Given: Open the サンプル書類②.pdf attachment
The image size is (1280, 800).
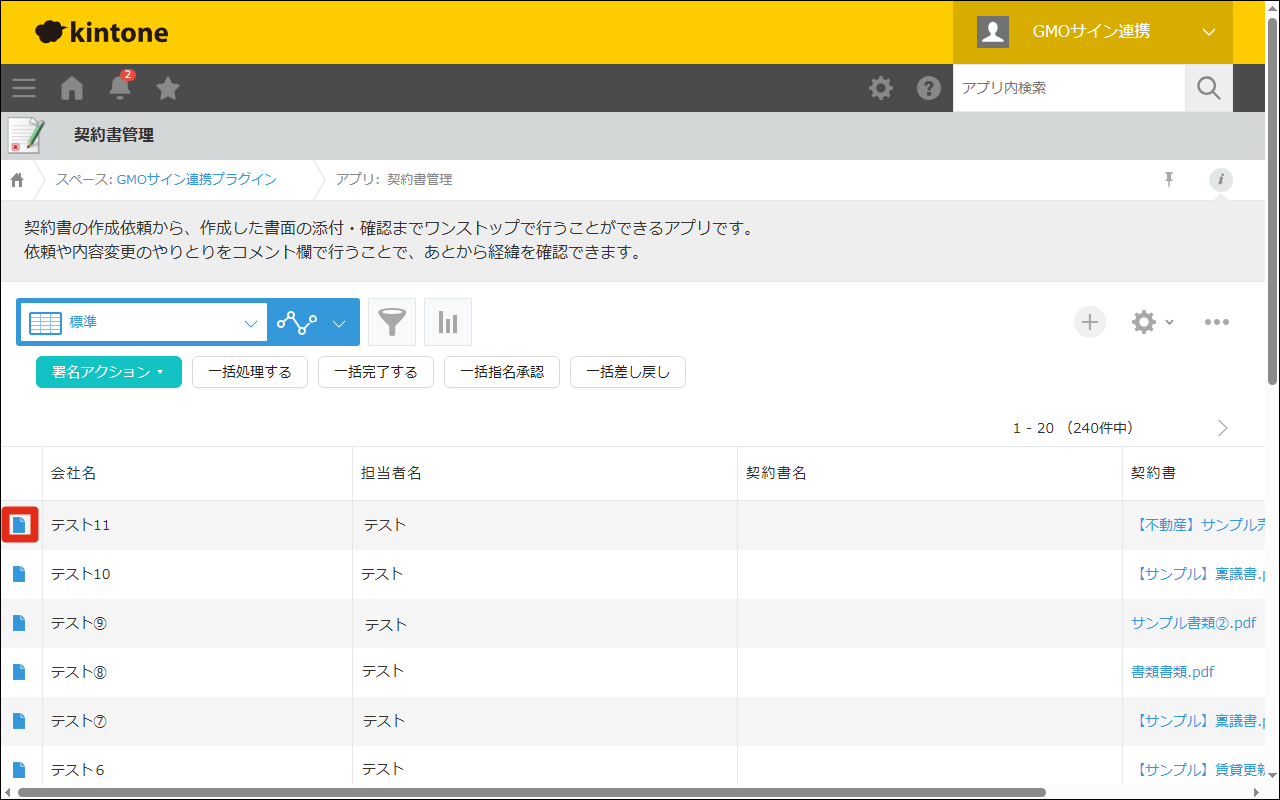Looking at the screenshot, I should point(1193,623).
